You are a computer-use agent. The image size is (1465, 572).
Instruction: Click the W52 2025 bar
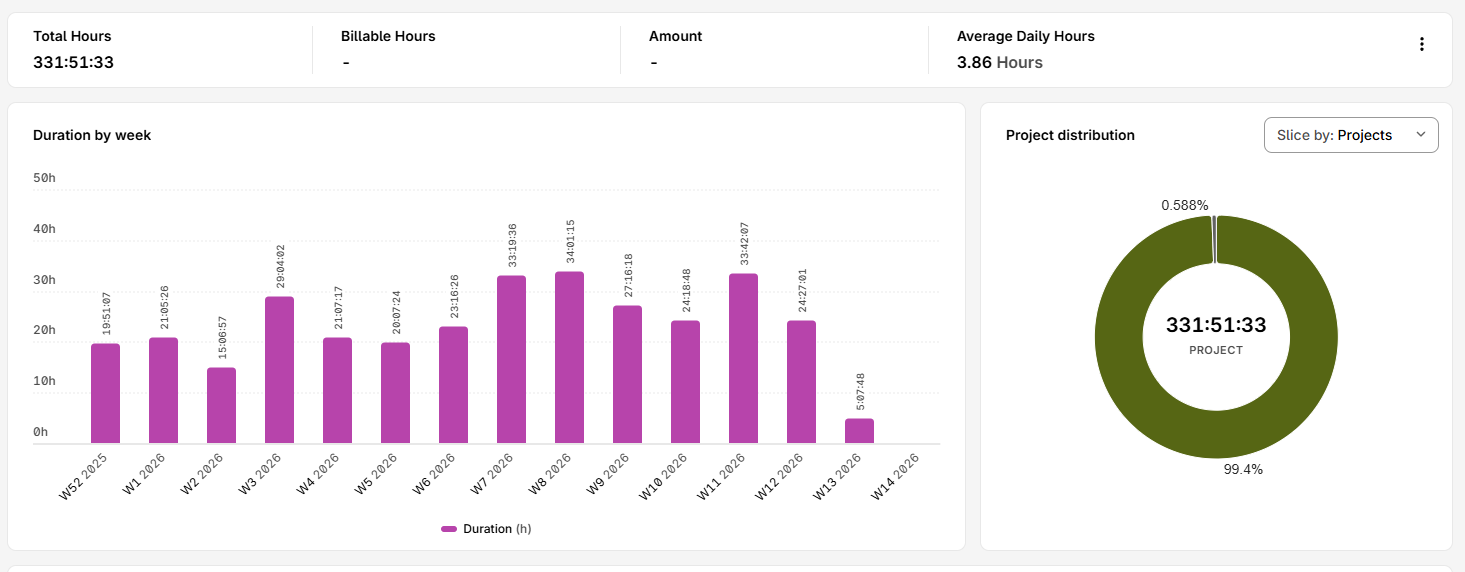coord(105,394)
